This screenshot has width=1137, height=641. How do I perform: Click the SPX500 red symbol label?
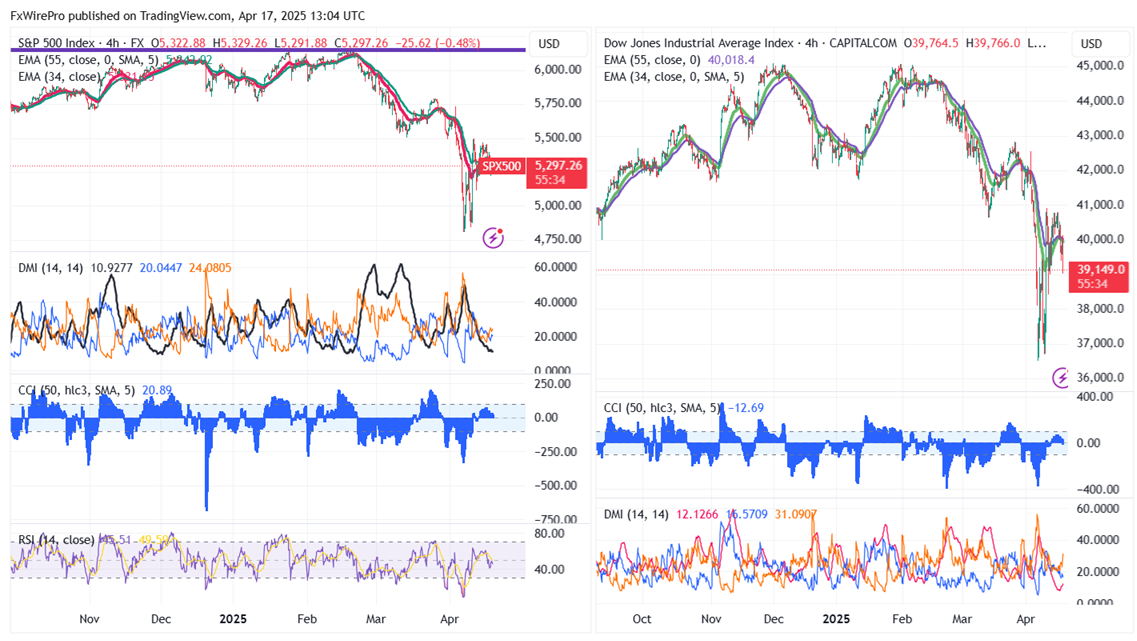tap(502, 166)
